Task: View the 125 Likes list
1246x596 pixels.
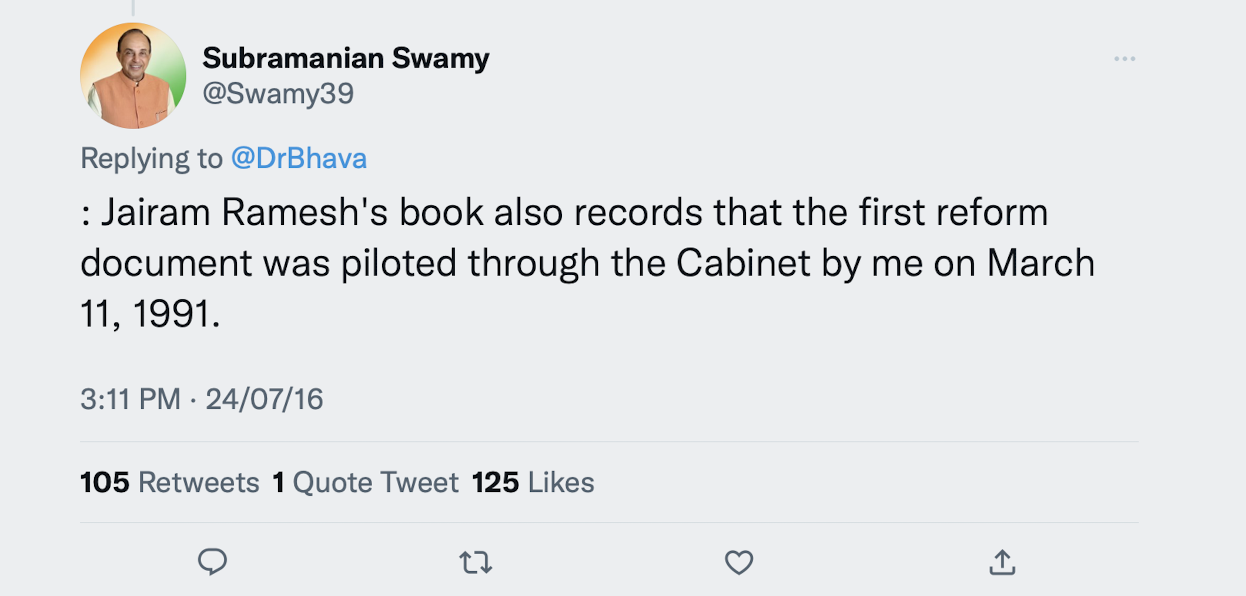Action: tap(533, 483)
